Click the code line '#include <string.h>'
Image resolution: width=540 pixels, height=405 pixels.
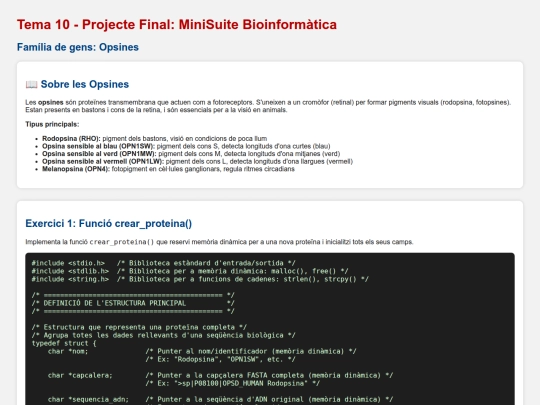coord(70,279)
